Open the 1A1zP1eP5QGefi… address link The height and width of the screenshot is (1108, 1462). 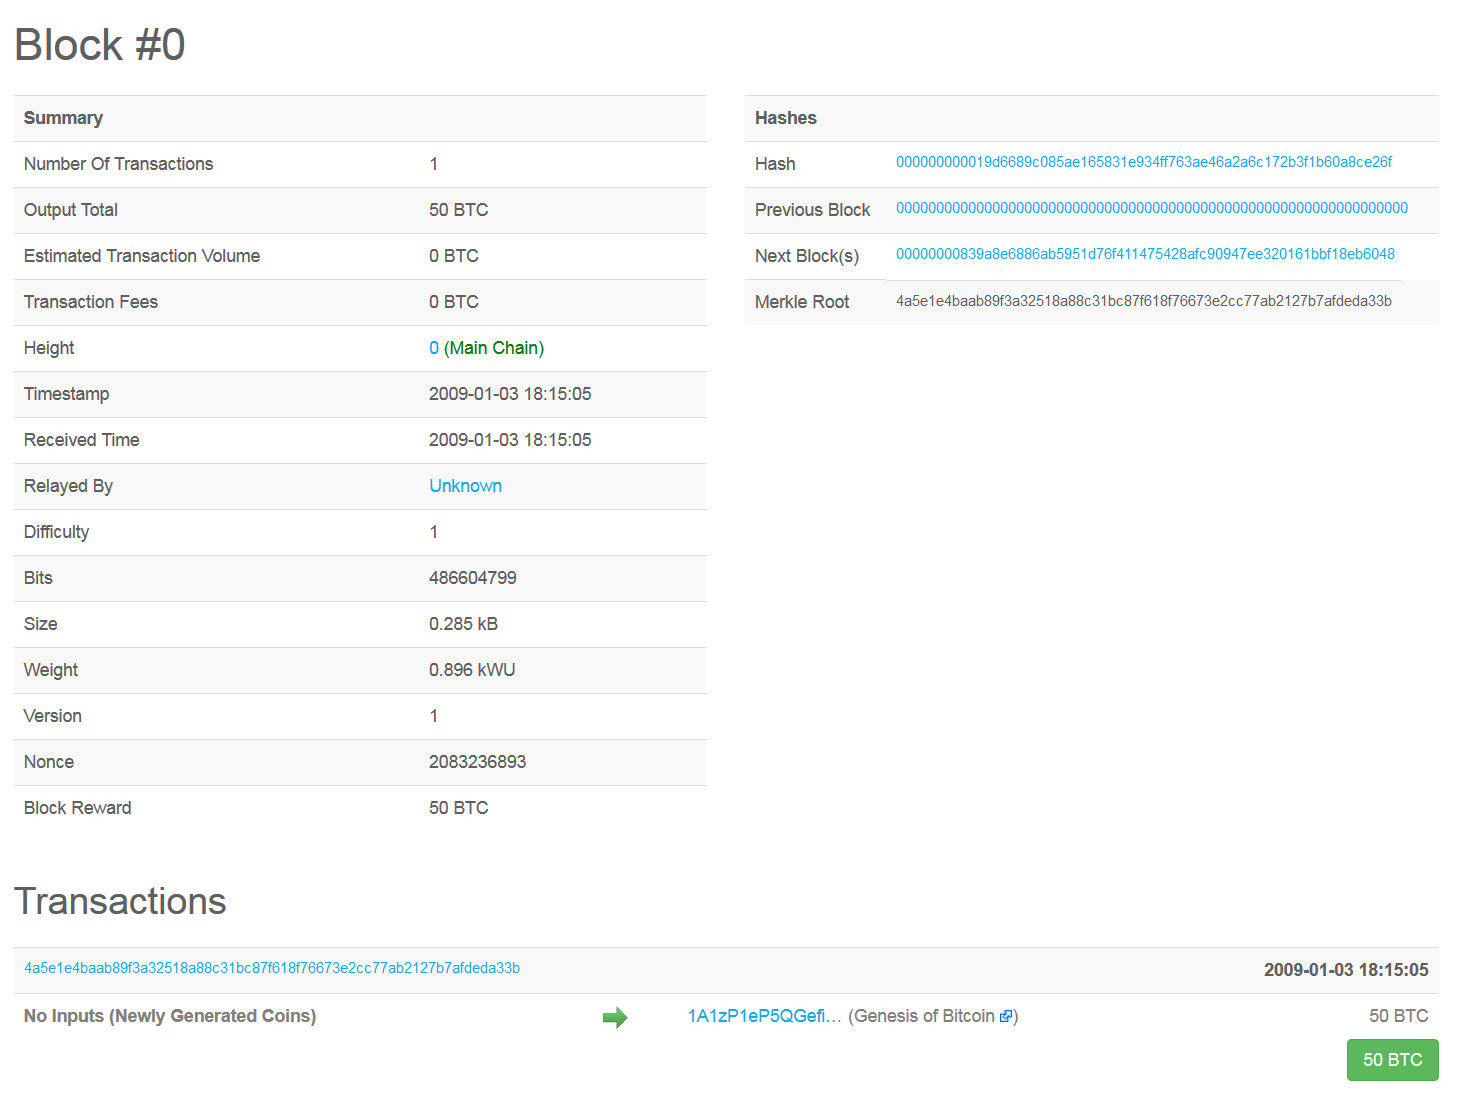click(x=765, y=1016)
